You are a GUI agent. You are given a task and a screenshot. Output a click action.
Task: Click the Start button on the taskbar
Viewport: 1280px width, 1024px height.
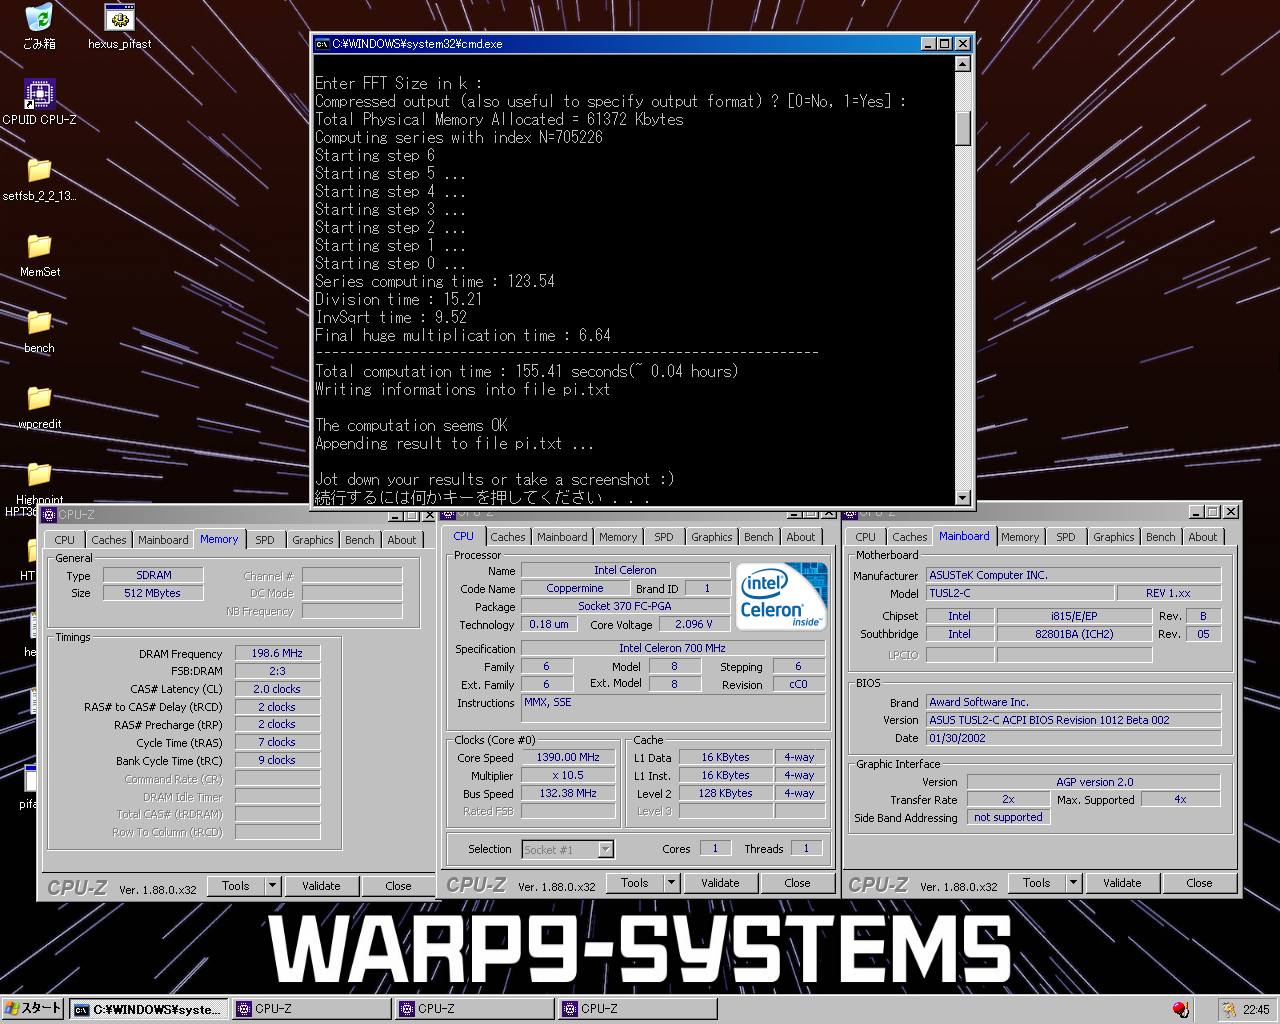pyautogui.click(x=33, y=1009)
